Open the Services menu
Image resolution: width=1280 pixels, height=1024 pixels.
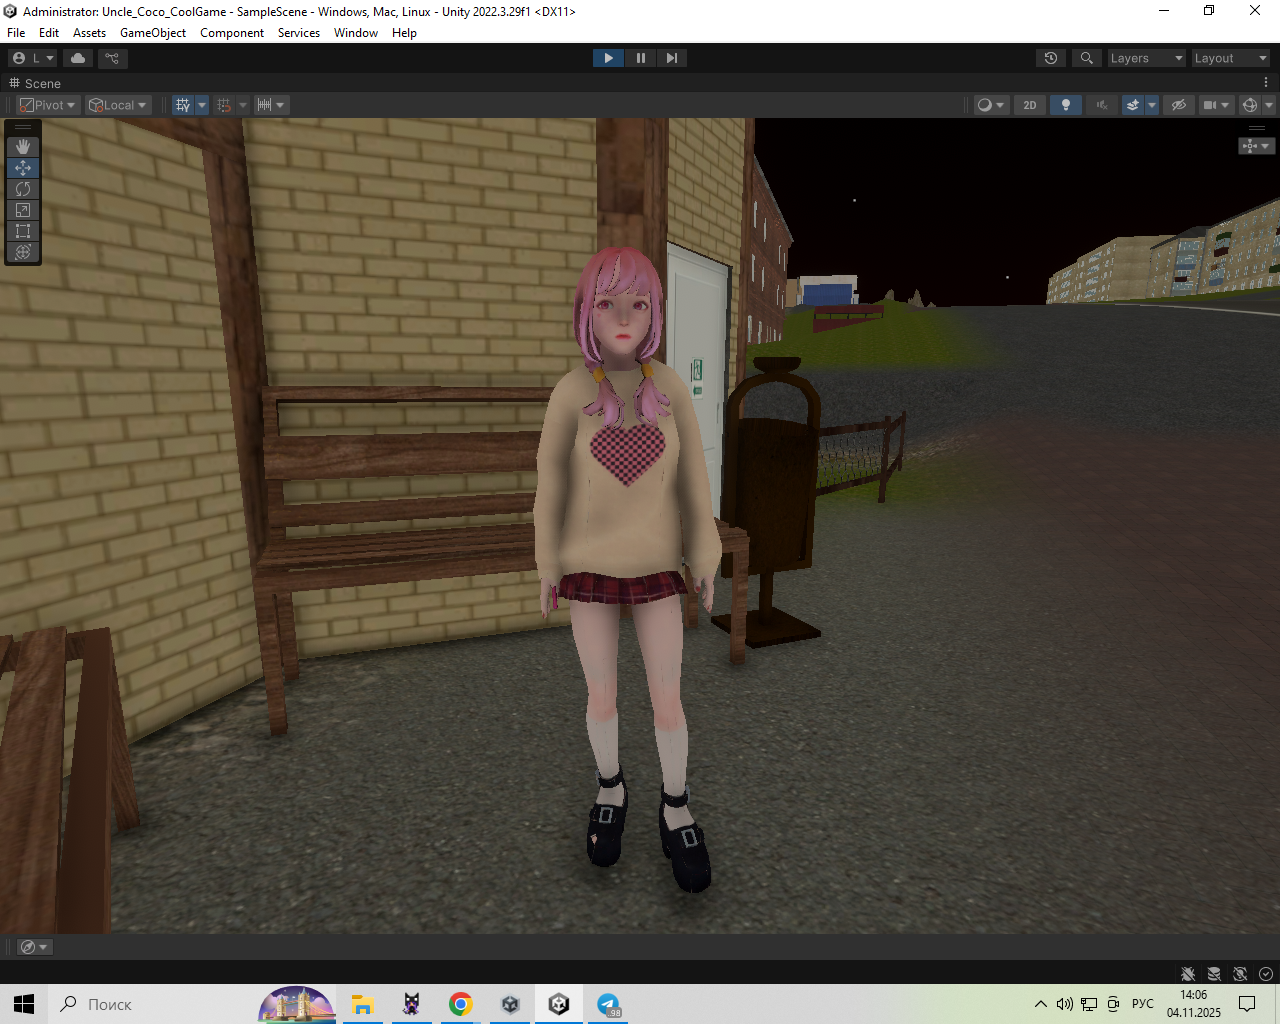coord(299,33)
